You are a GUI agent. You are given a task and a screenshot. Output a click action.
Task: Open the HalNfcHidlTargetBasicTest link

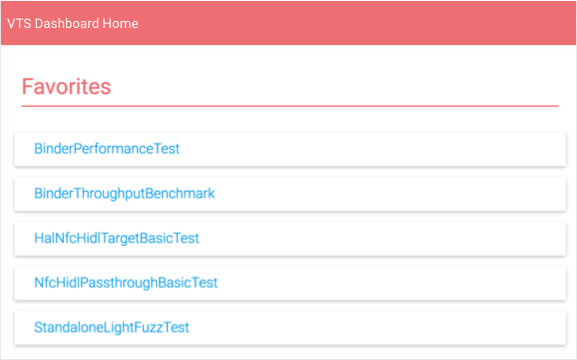tap(117, 238)
